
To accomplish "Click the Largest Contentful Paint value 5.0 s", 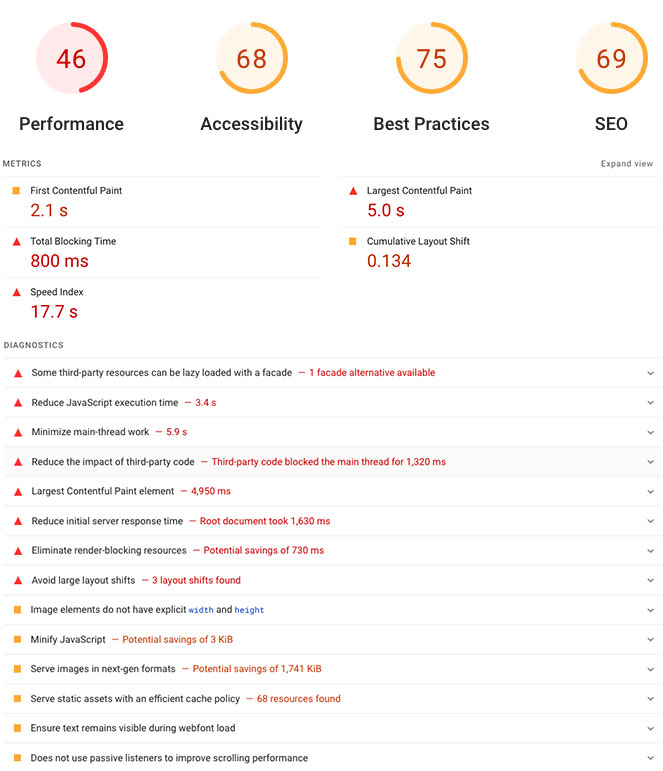I will (x=386, y=210).
